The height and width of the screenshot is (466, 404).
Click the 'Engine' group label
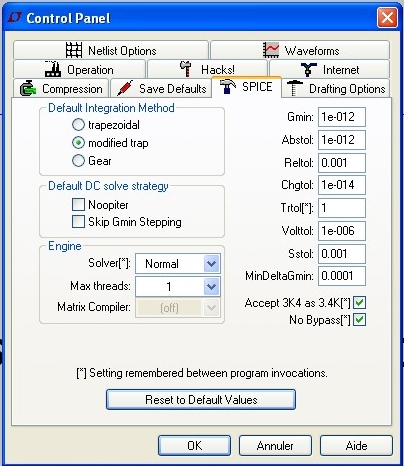(x=65, y=246)
